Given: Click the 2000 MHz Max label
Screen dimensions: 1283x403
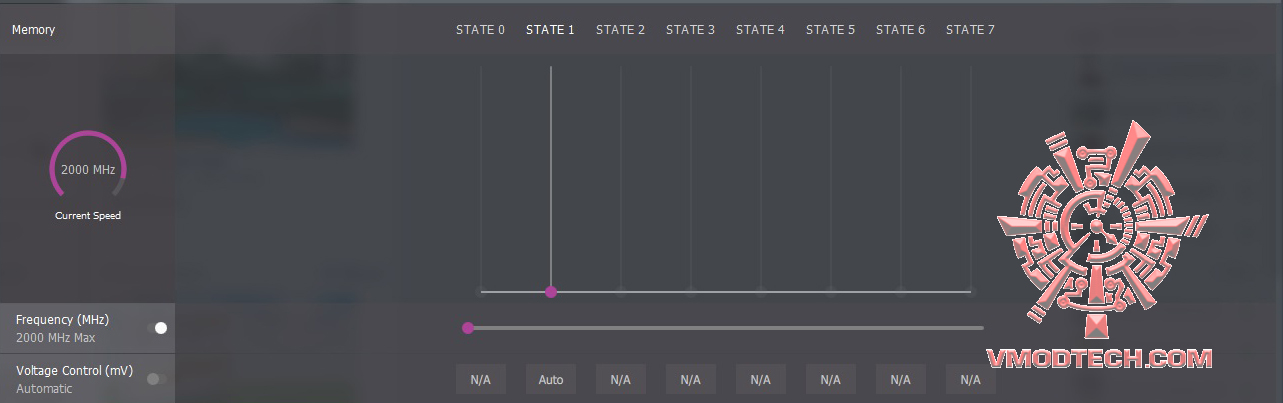Looking at the screenshot, I should coord(55,338).
